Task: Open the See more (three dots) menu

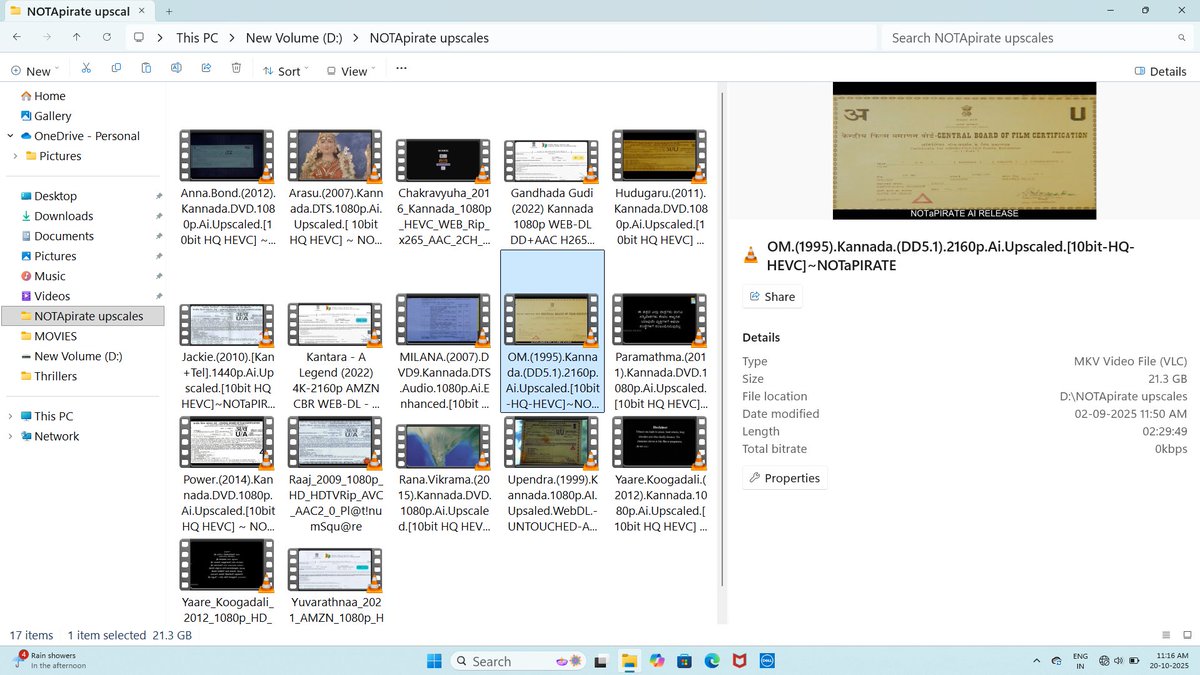Action: pos(401,69)
